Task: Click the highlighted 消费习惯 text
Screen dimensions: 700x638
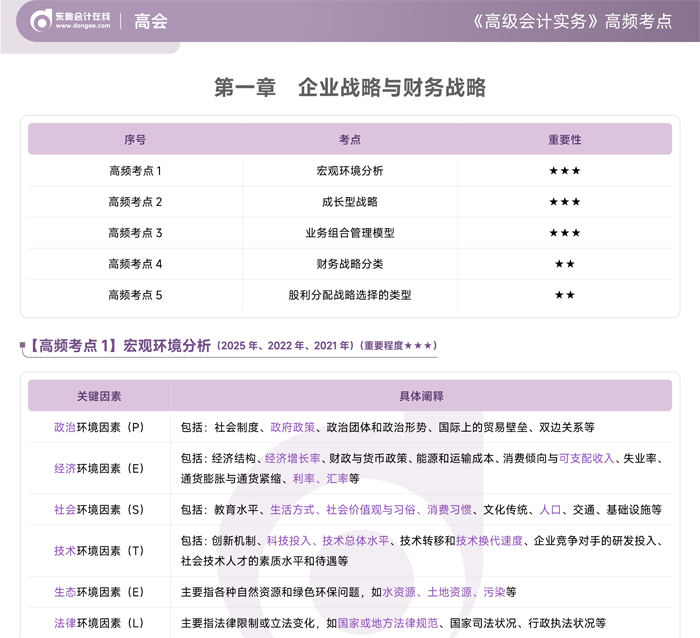Action: 449,509
